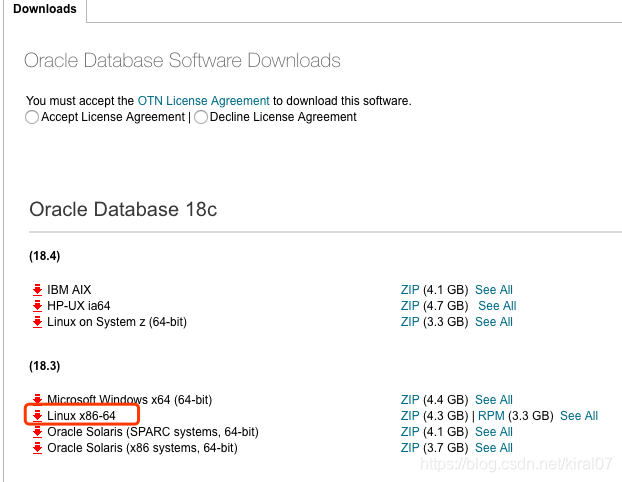Click See All for Oracle Solaris SPARC systems
This screenshot has width=622, height=482.
pos(494,432)
